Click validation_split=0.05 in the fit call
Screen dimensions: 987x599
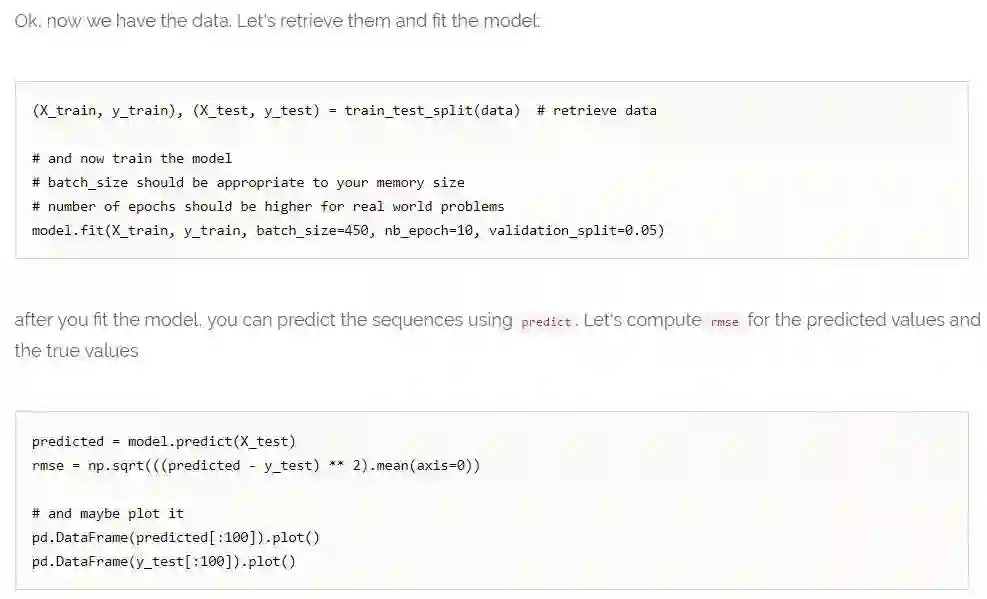[576, 231]
